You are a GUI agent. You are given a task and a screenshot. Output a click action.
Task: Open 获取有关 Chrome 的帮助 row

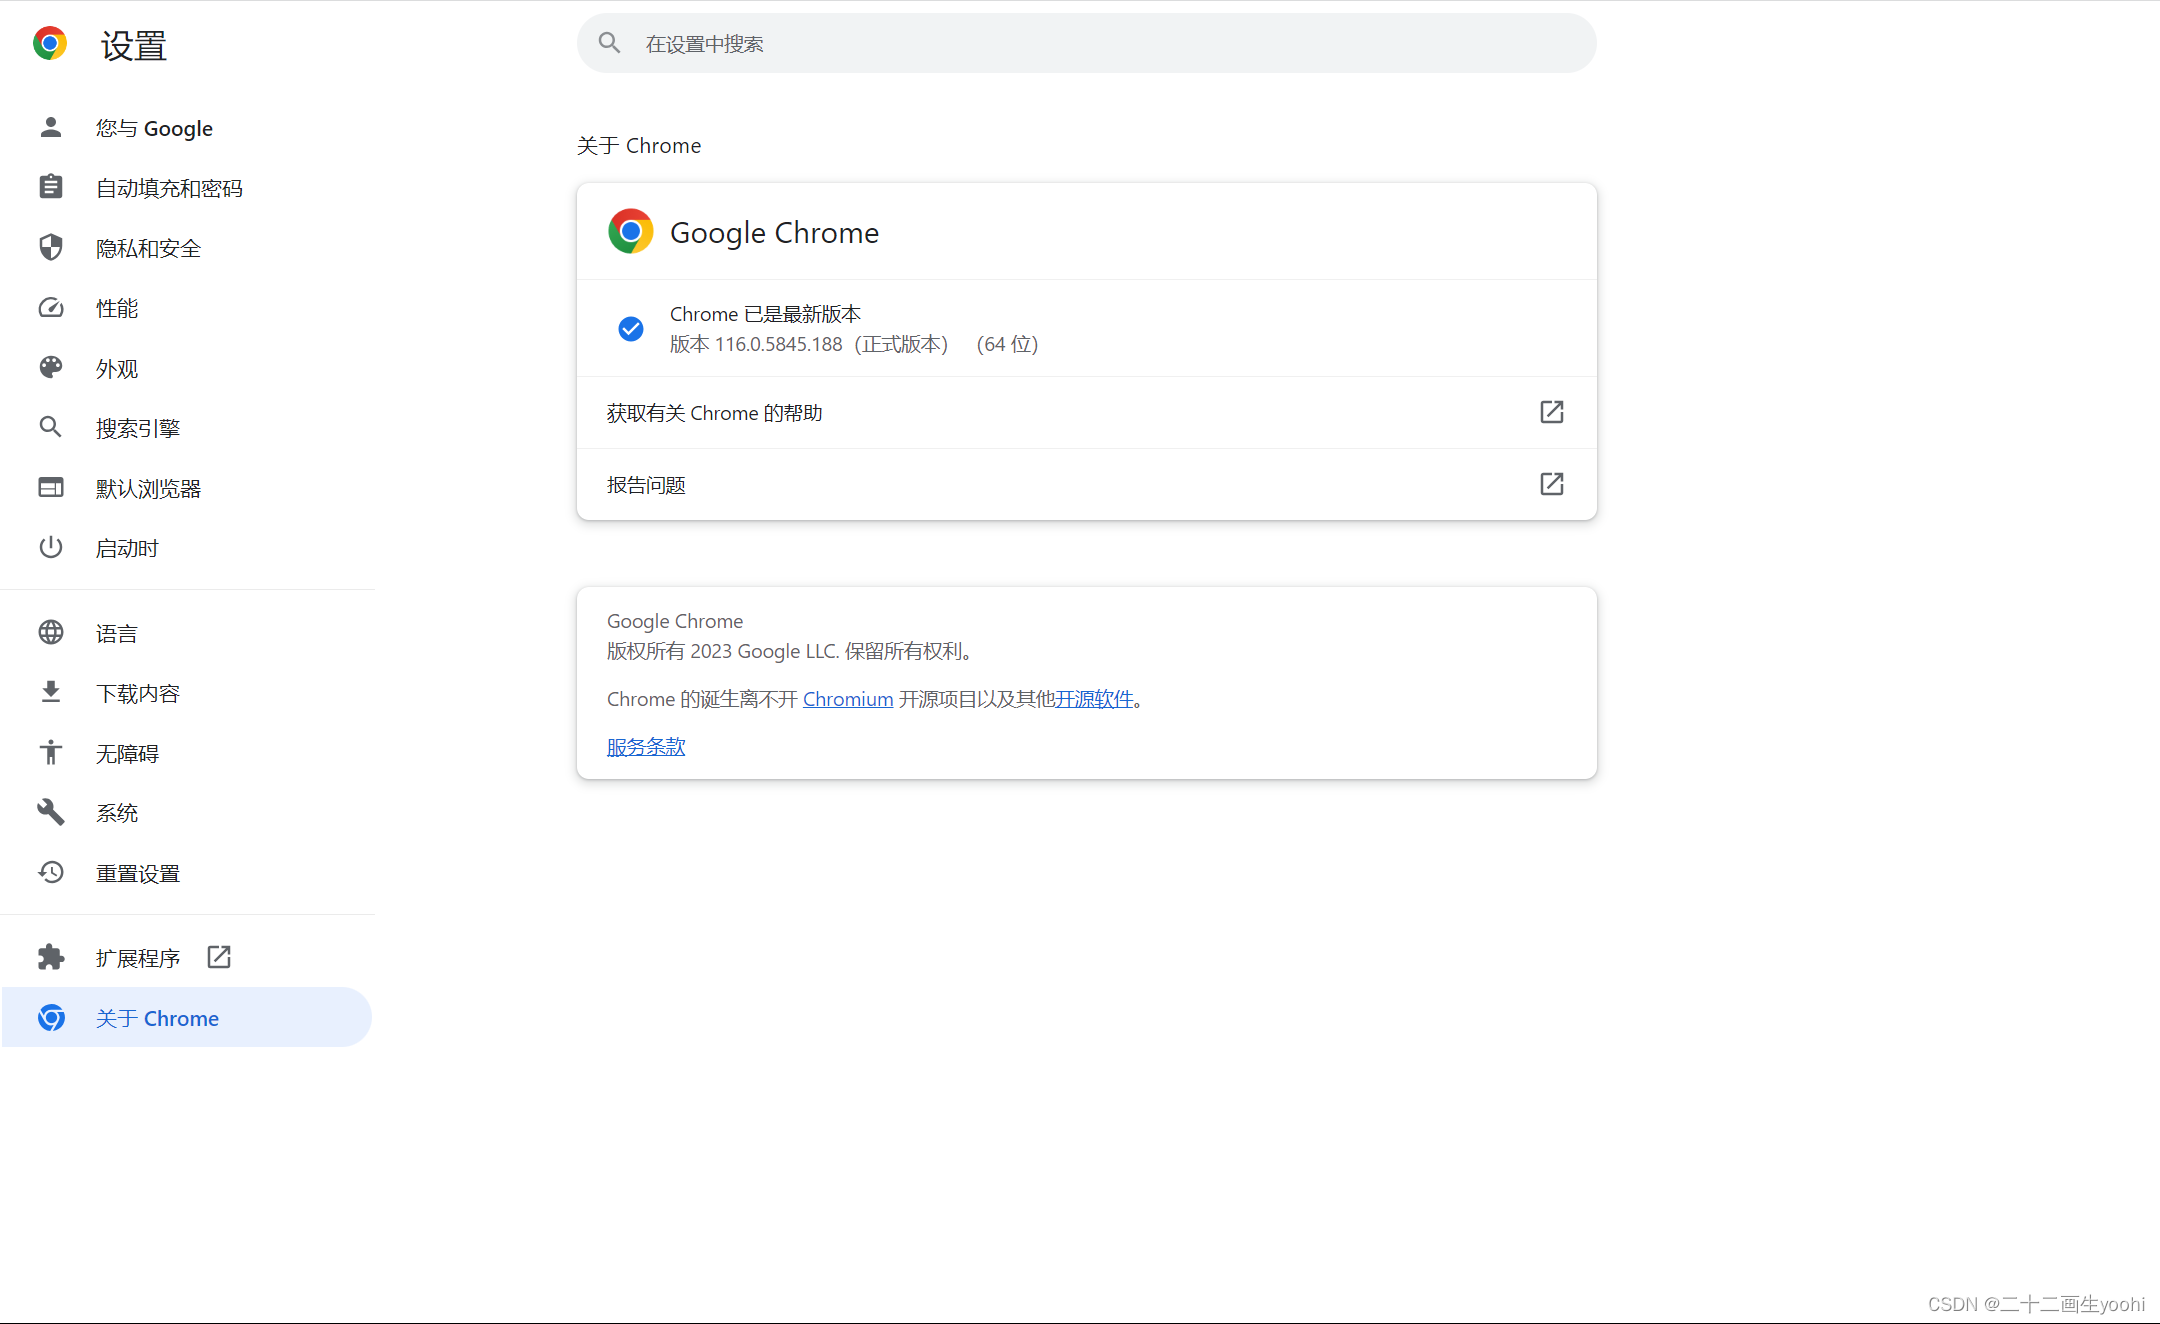pyautogui.click(x=1086, y=413)
